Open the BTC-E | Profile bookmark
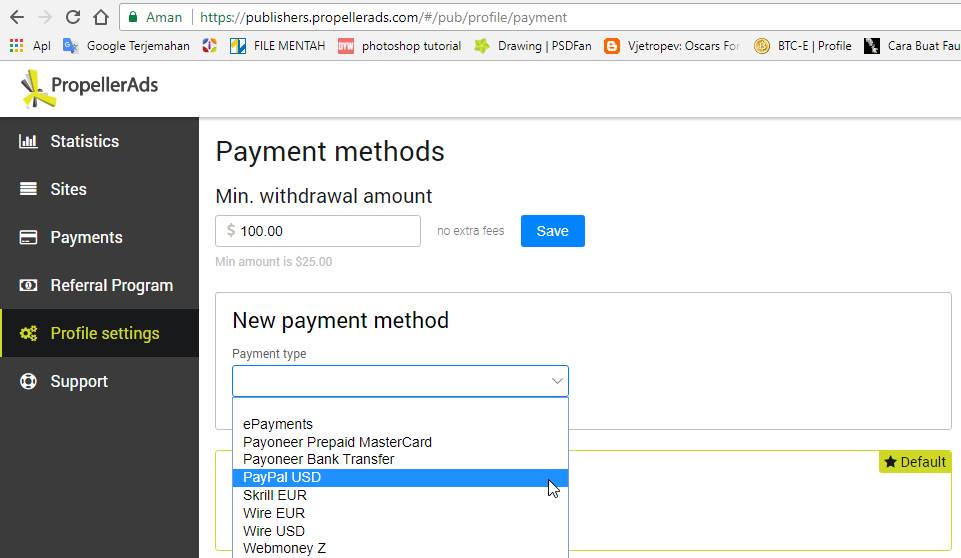This screenshot has width=961, height=558. (803, 45)
